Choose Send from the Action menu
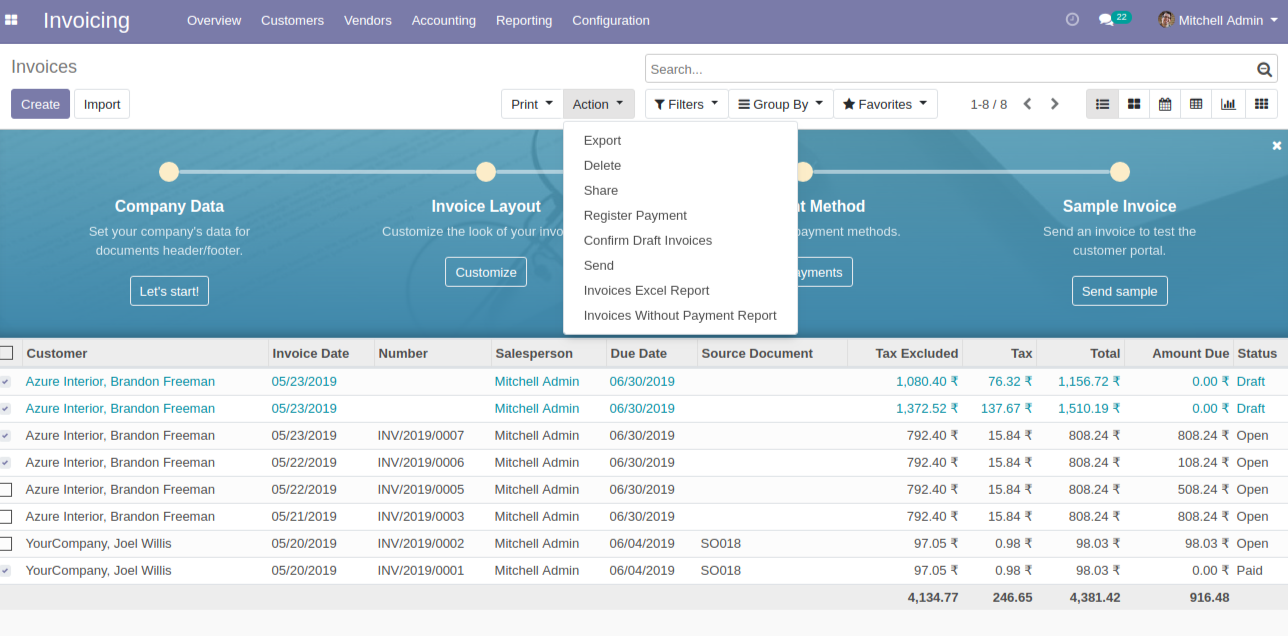Viewport: 1288px width, 636px height. coord(680,266)
